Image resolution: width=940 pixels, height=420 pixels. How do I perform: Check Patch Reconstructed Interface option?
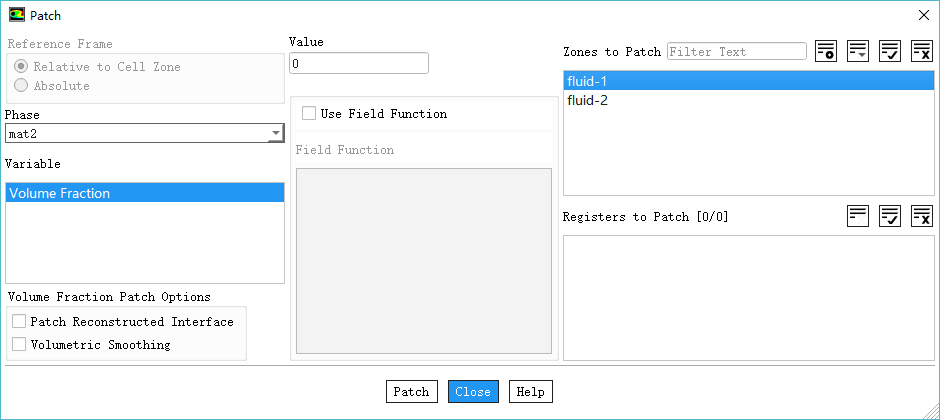[19, 322]
